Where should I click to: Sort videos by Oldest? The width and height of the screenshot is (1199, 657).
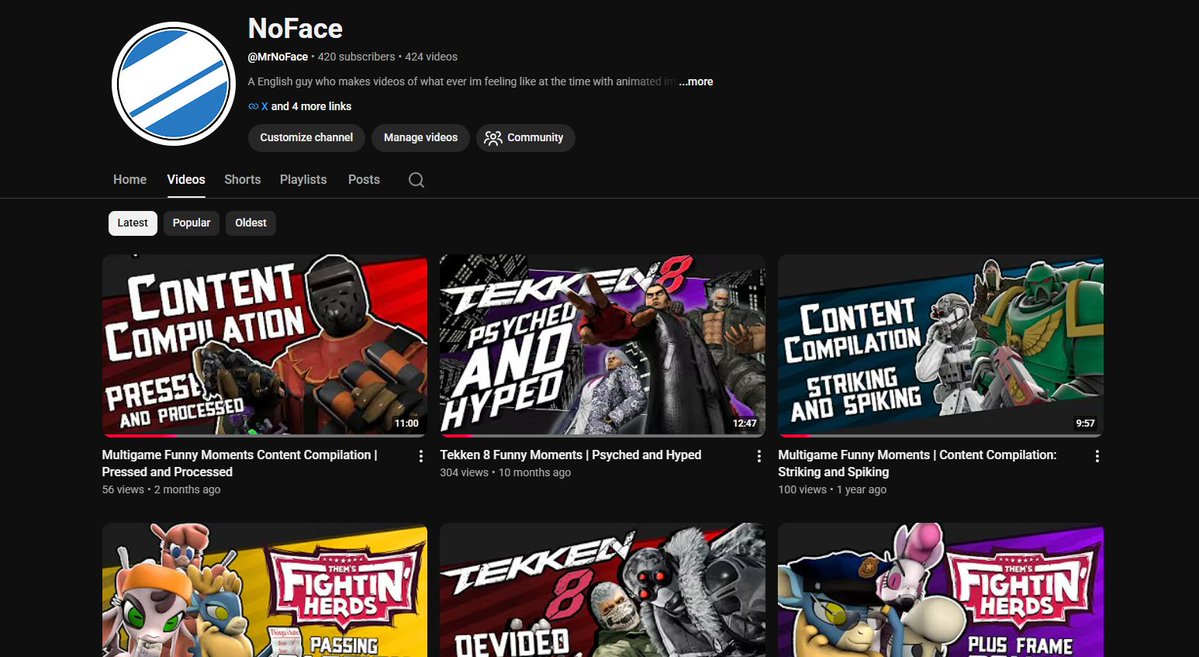tap(251, 223)
